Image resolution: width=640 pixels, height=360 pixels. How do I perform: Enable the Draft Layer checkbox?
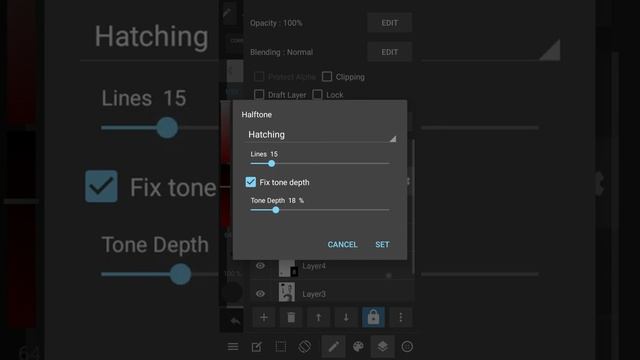[259, 95]
